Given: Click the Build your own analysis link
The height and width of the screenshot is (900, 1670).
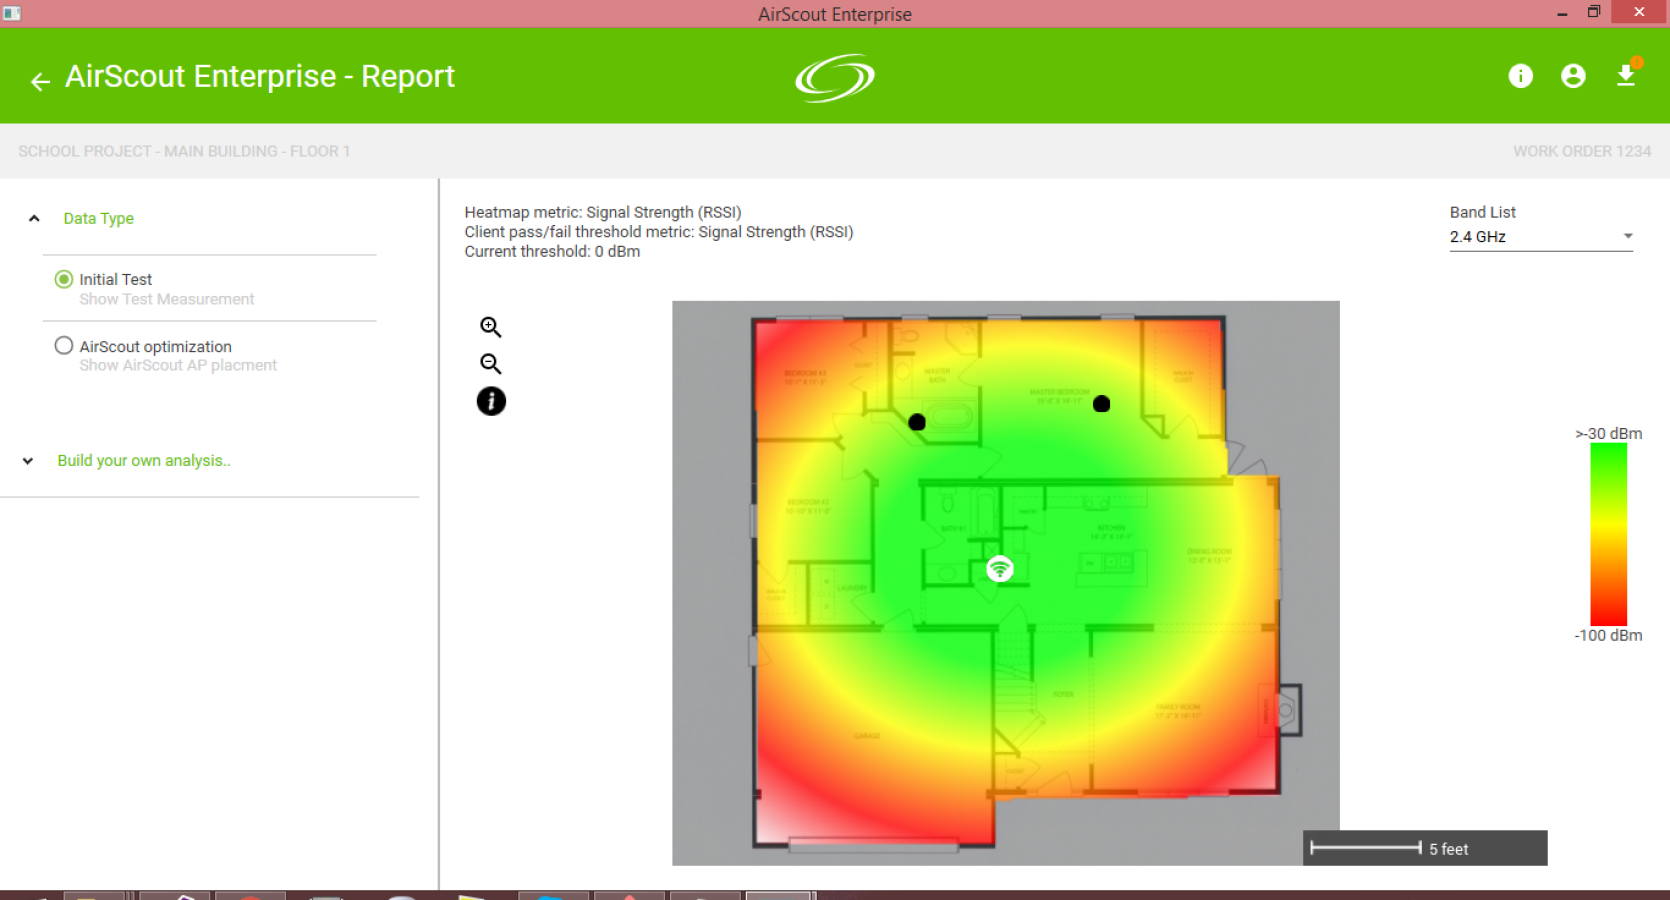Looking at the screenshot, I should (144, 461).
